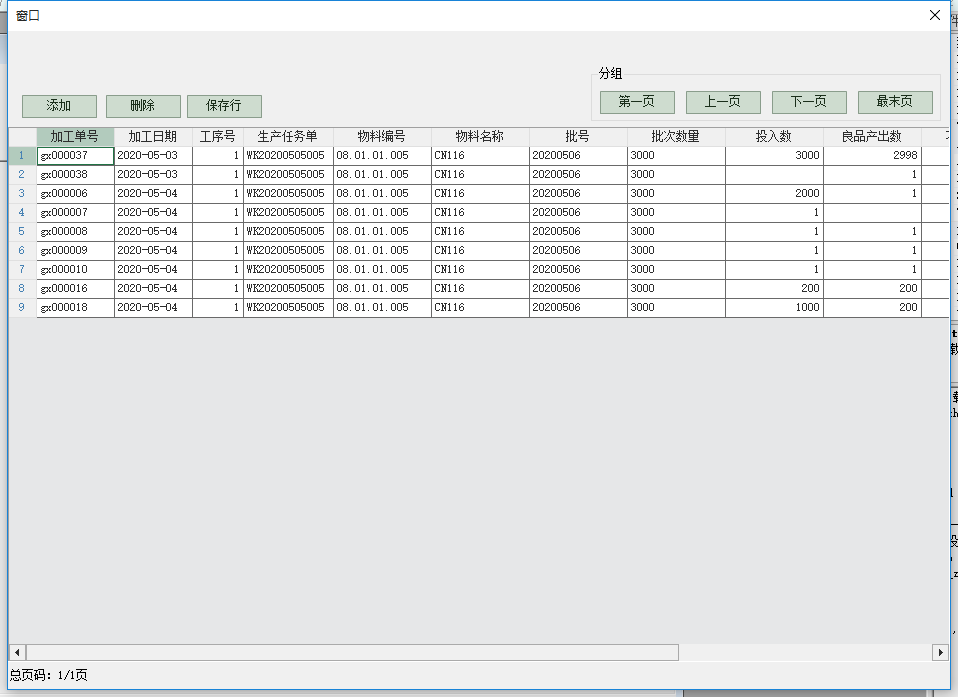The height and width of the screenshot is (697, 958).
Task: Click the 生产任务单 column header
Action: pyautogui.click(x=288, y=137)
